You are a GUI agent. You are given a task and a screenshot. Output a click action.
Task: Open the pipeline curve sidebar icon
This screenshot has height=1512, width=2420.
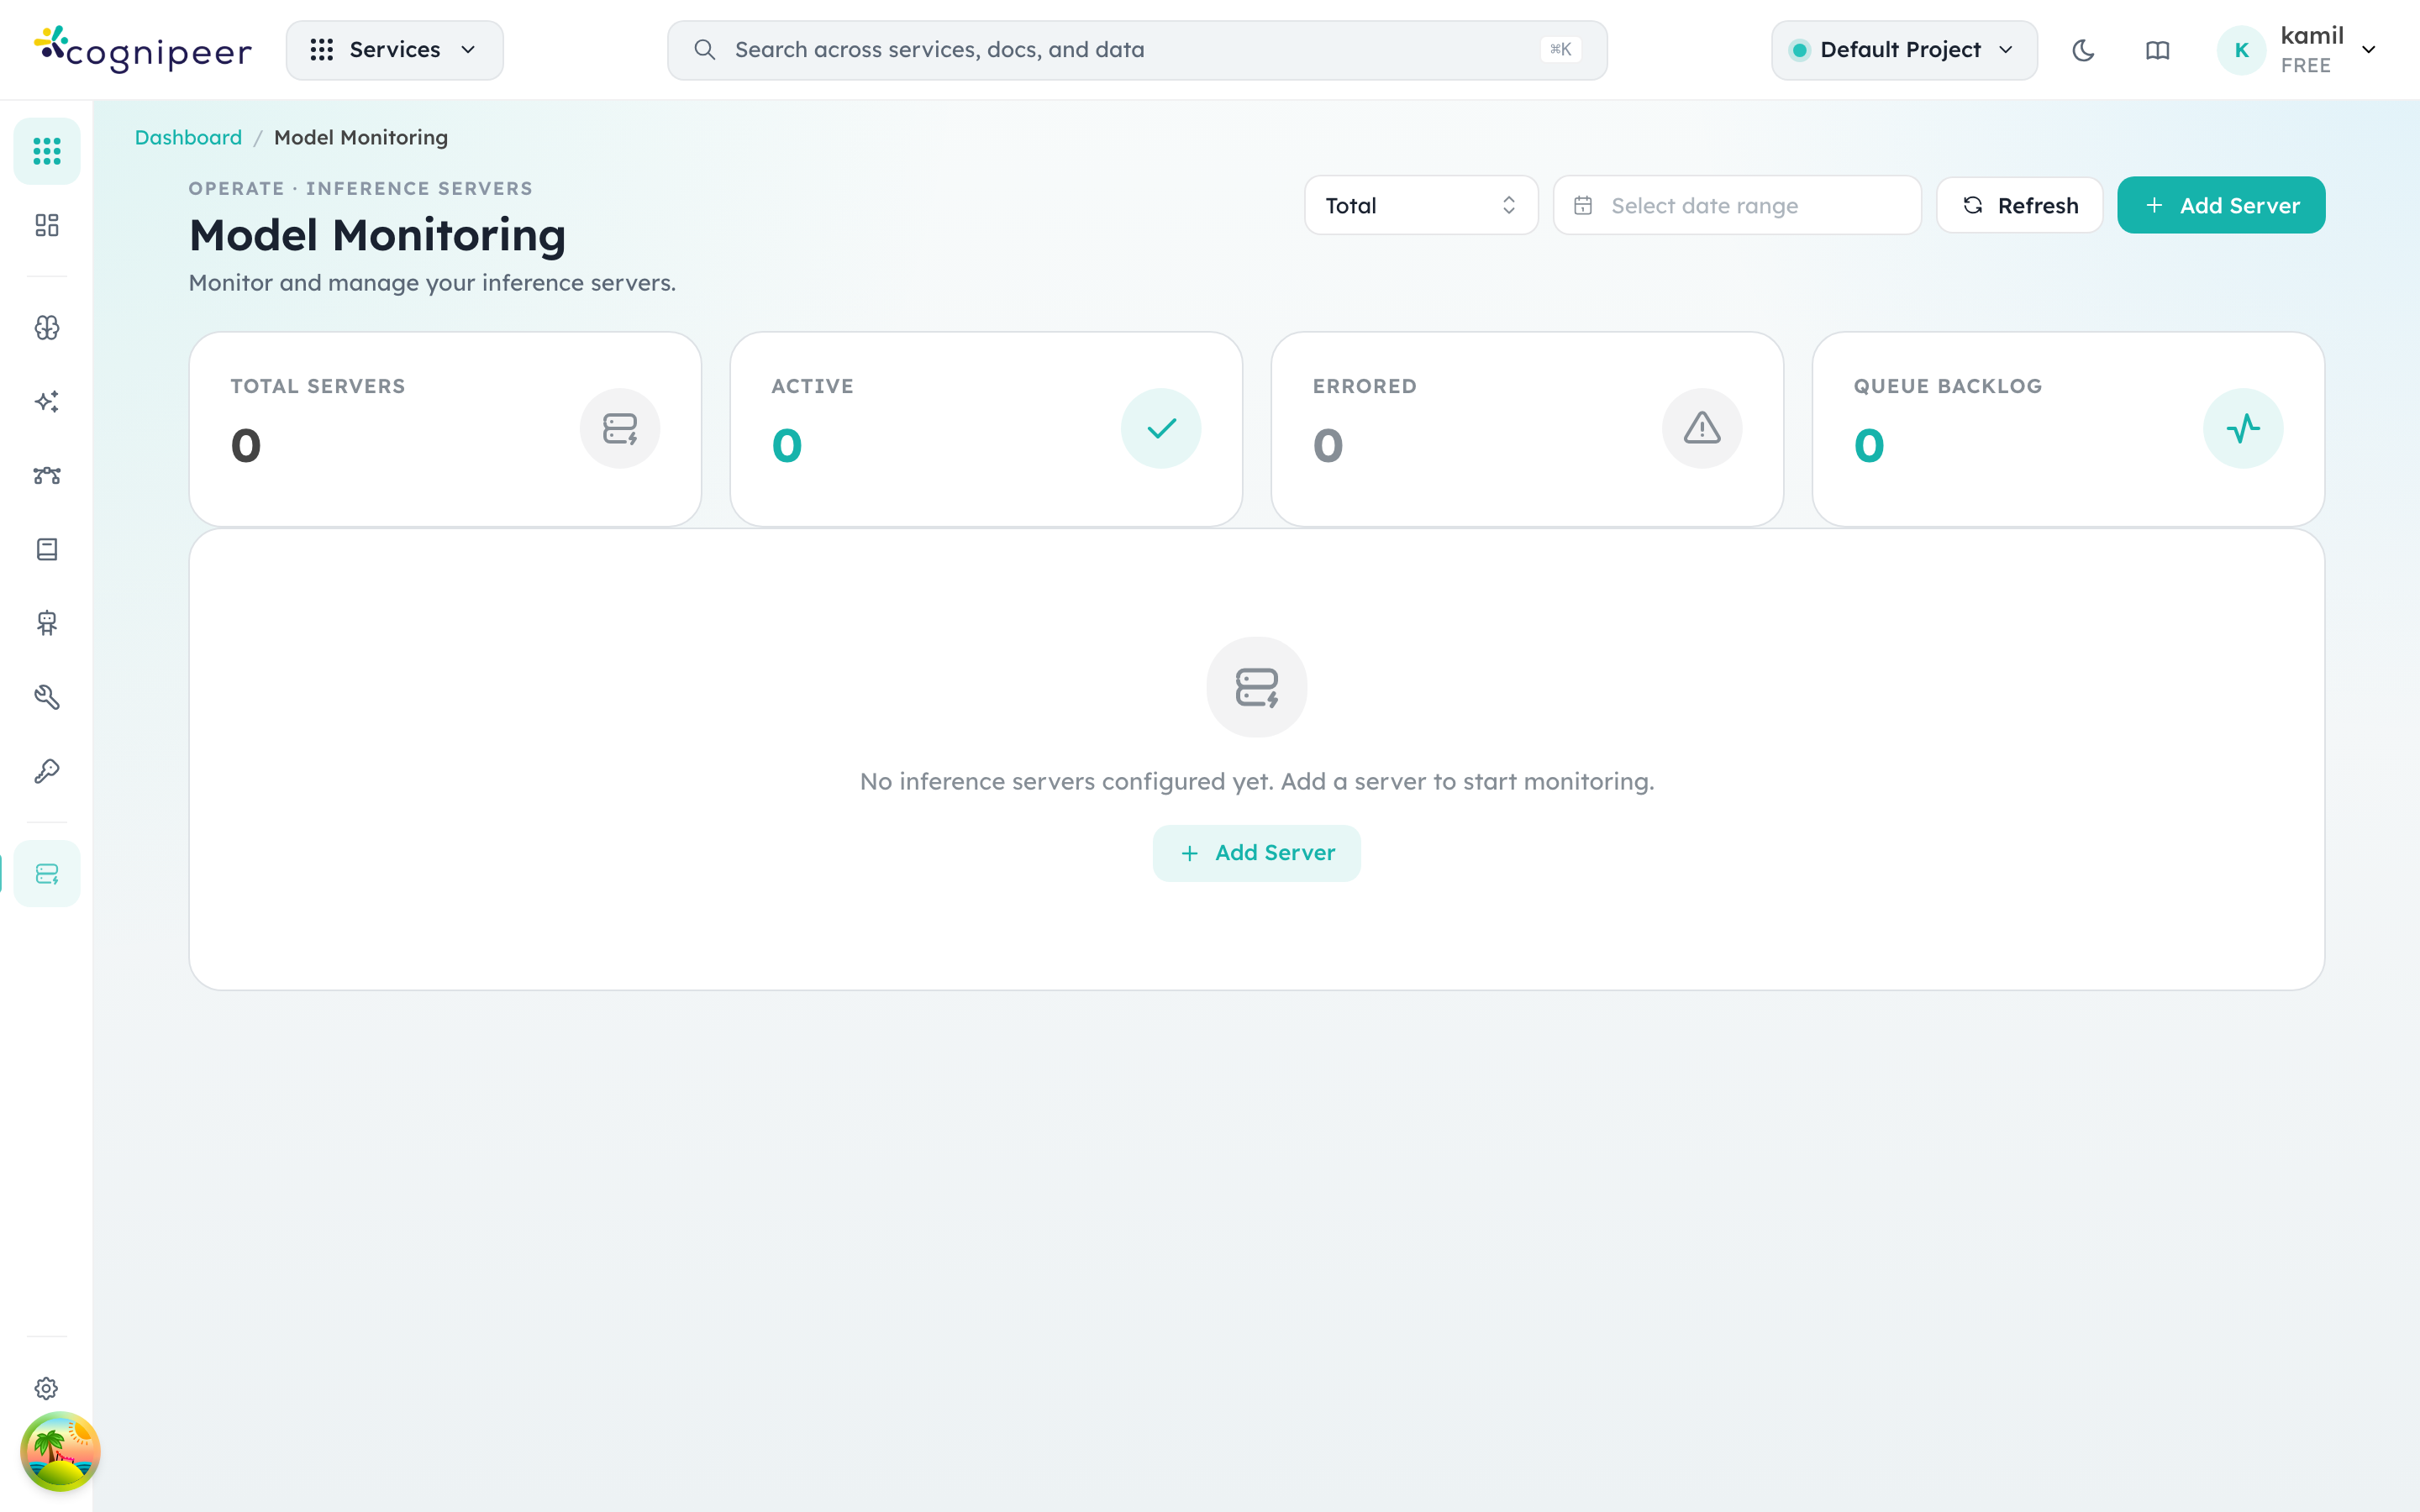click(x=47, y=476)
